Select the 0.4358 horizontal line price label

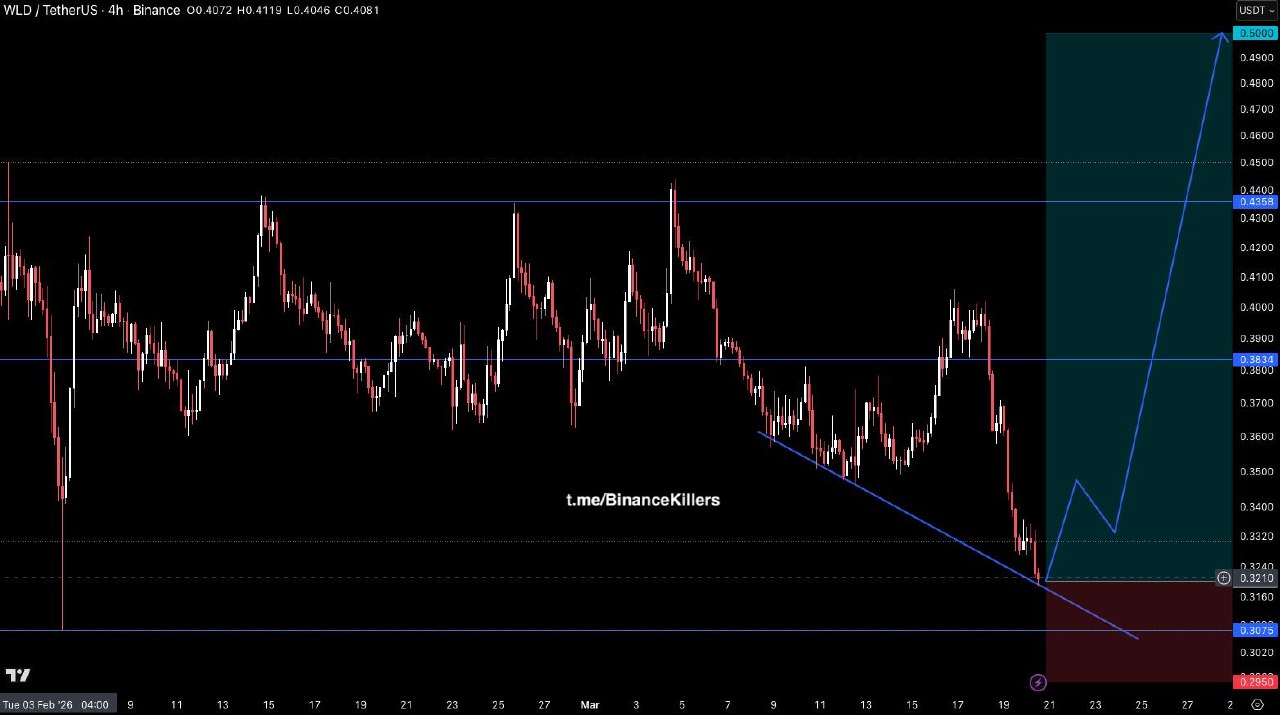[1256, 202]
